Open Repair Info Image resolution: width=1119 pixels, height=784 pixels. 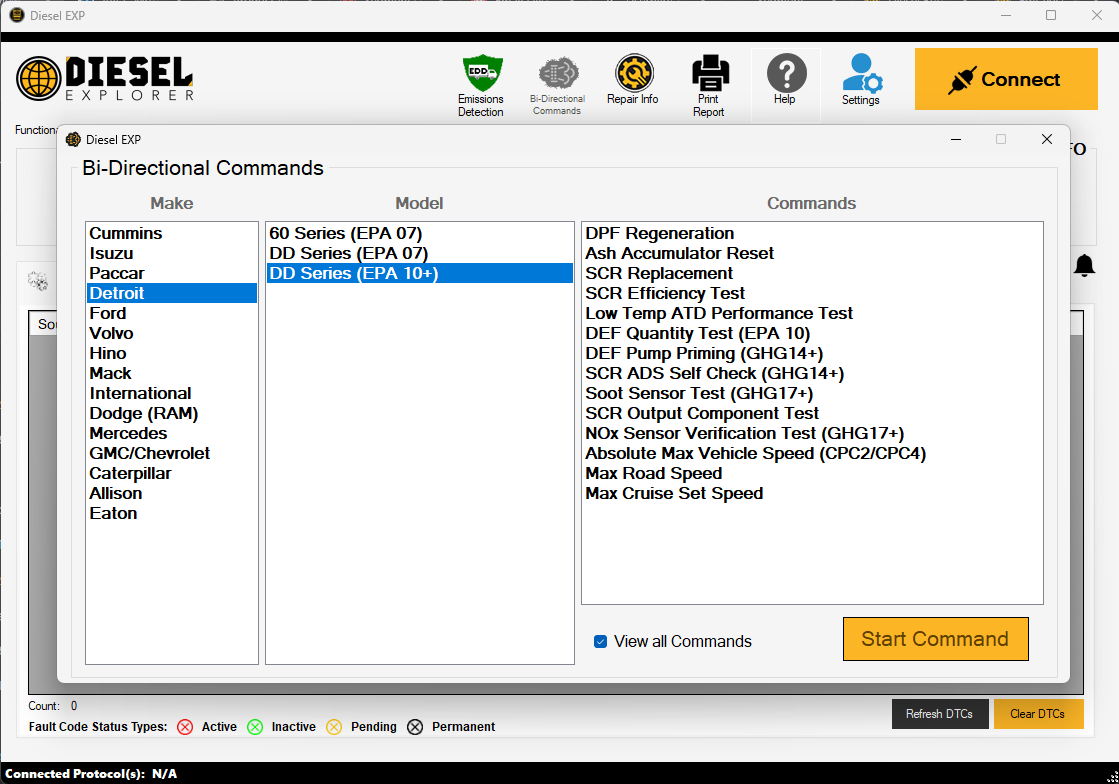click(x=633, y=80)
